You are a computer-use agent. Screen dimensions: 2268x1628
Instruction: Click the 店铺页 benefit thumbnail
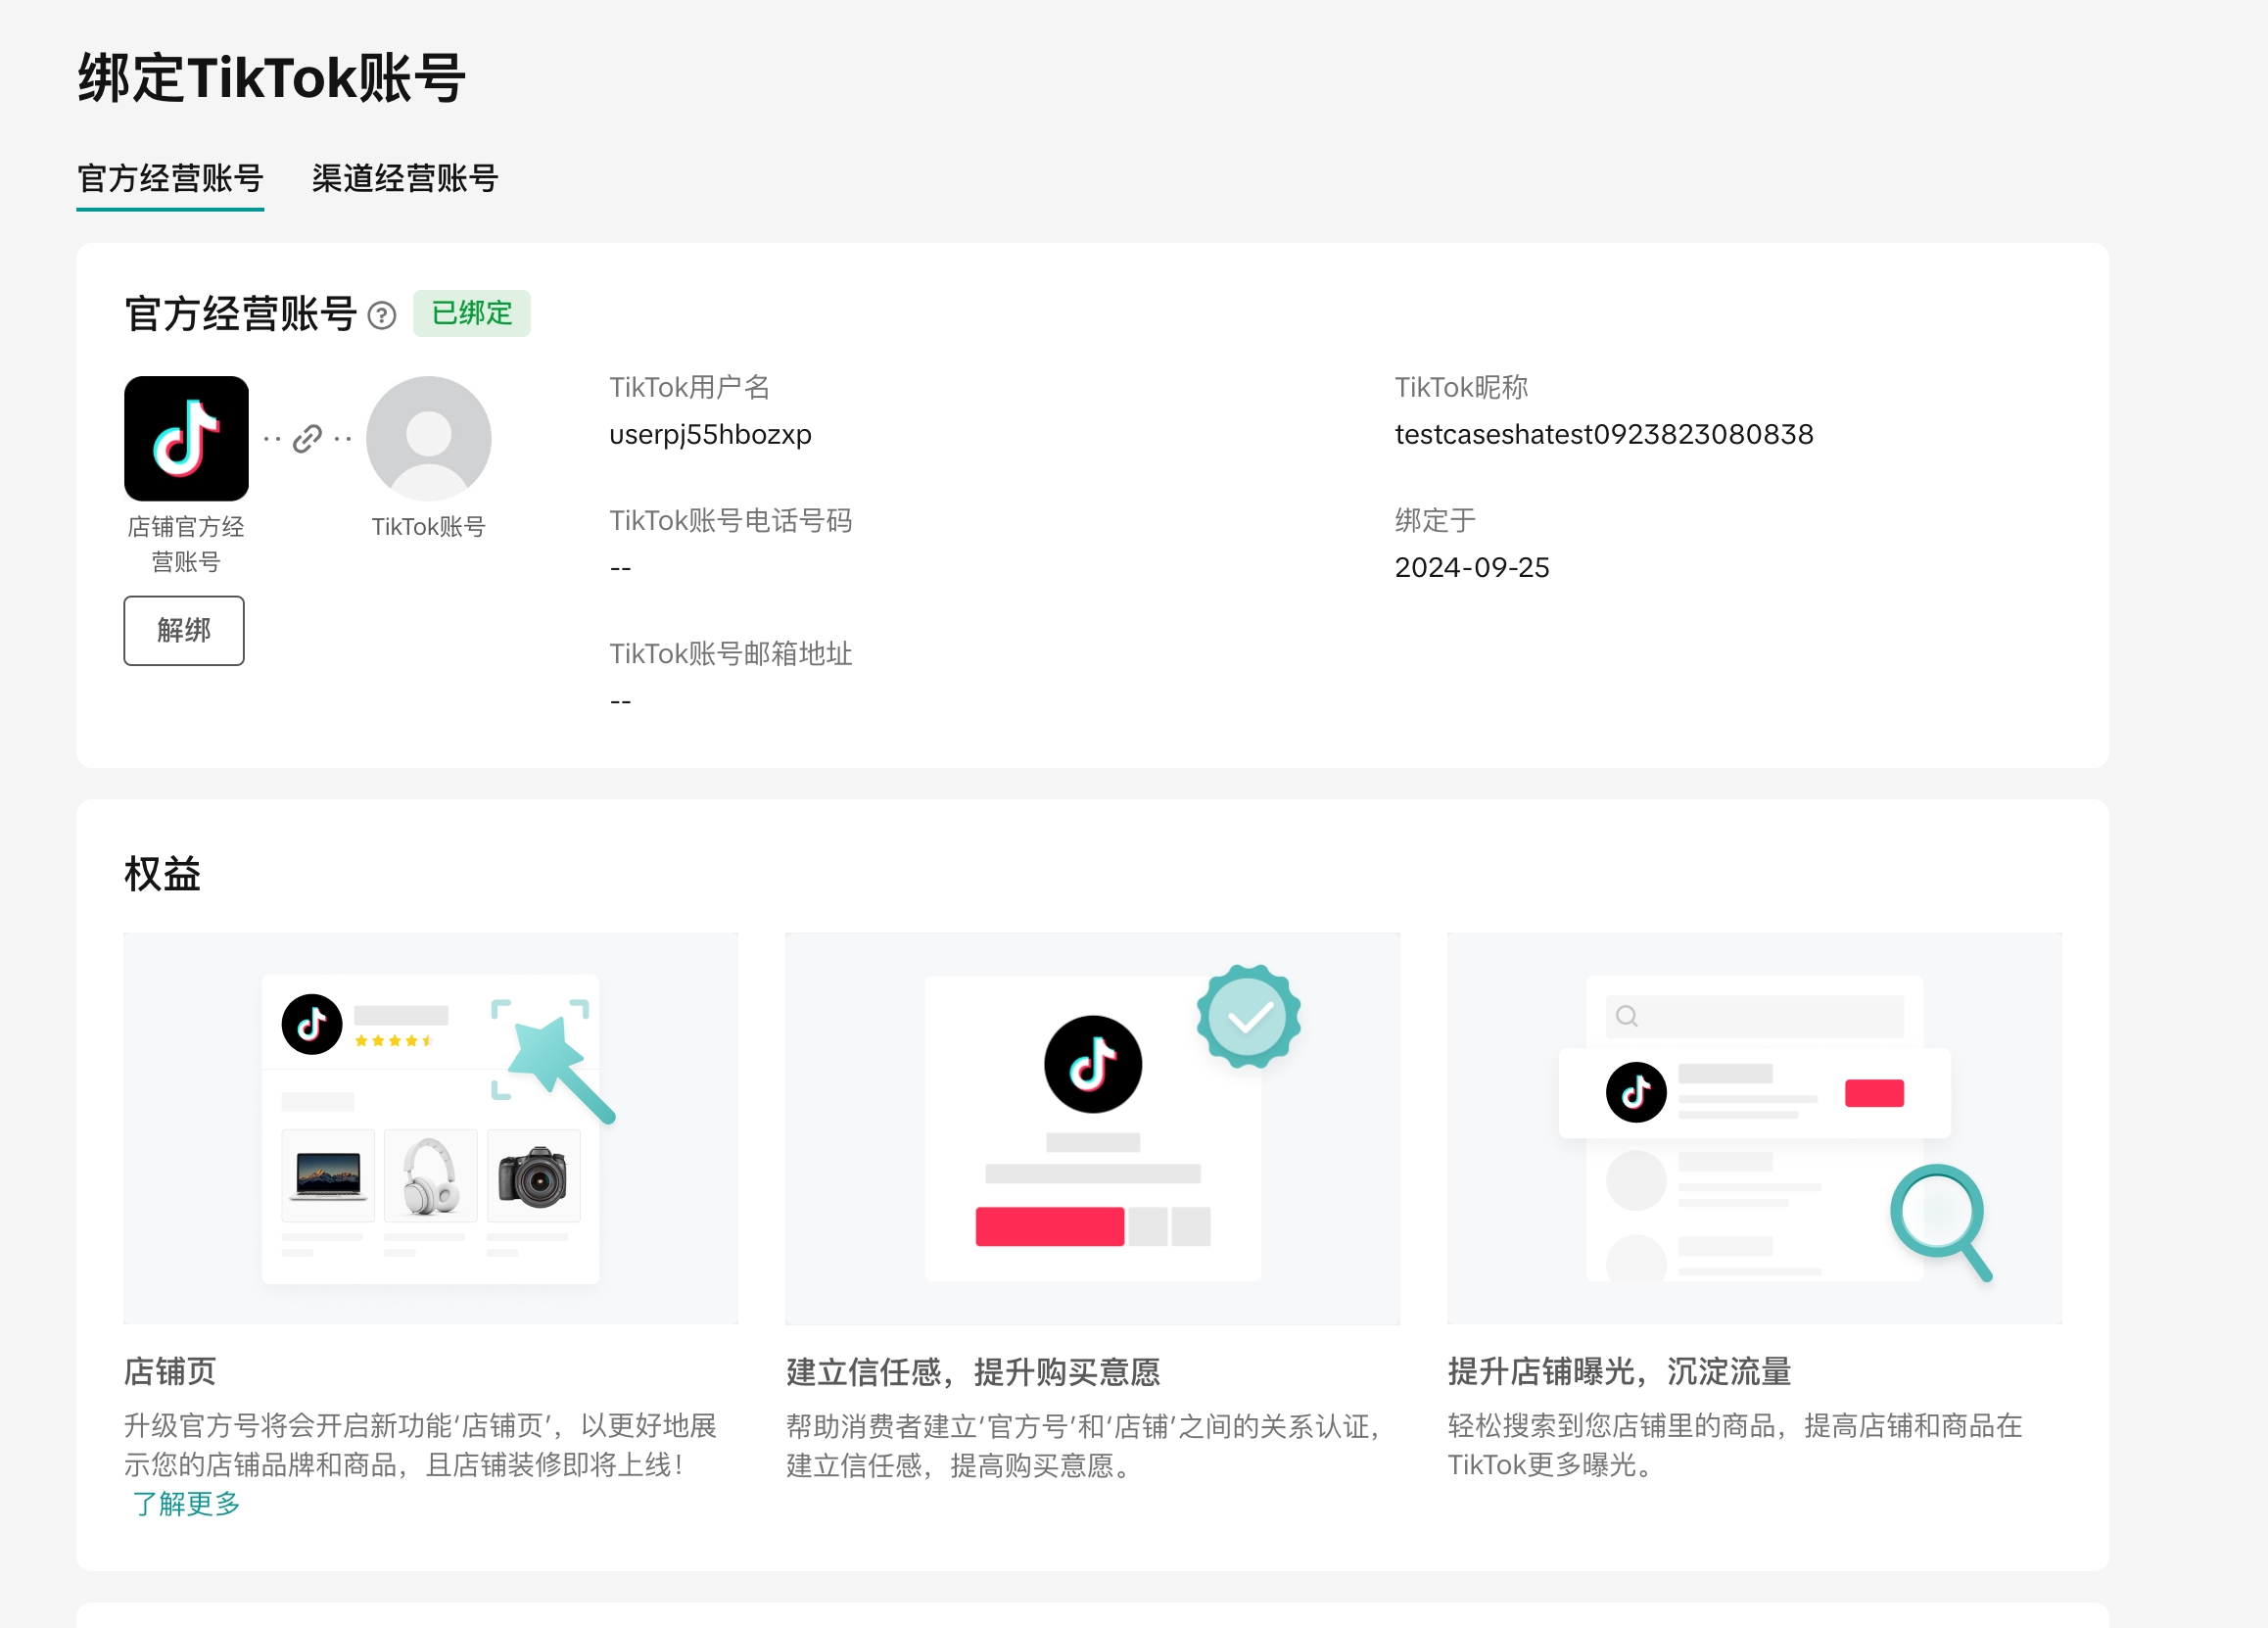[430, 1128]
